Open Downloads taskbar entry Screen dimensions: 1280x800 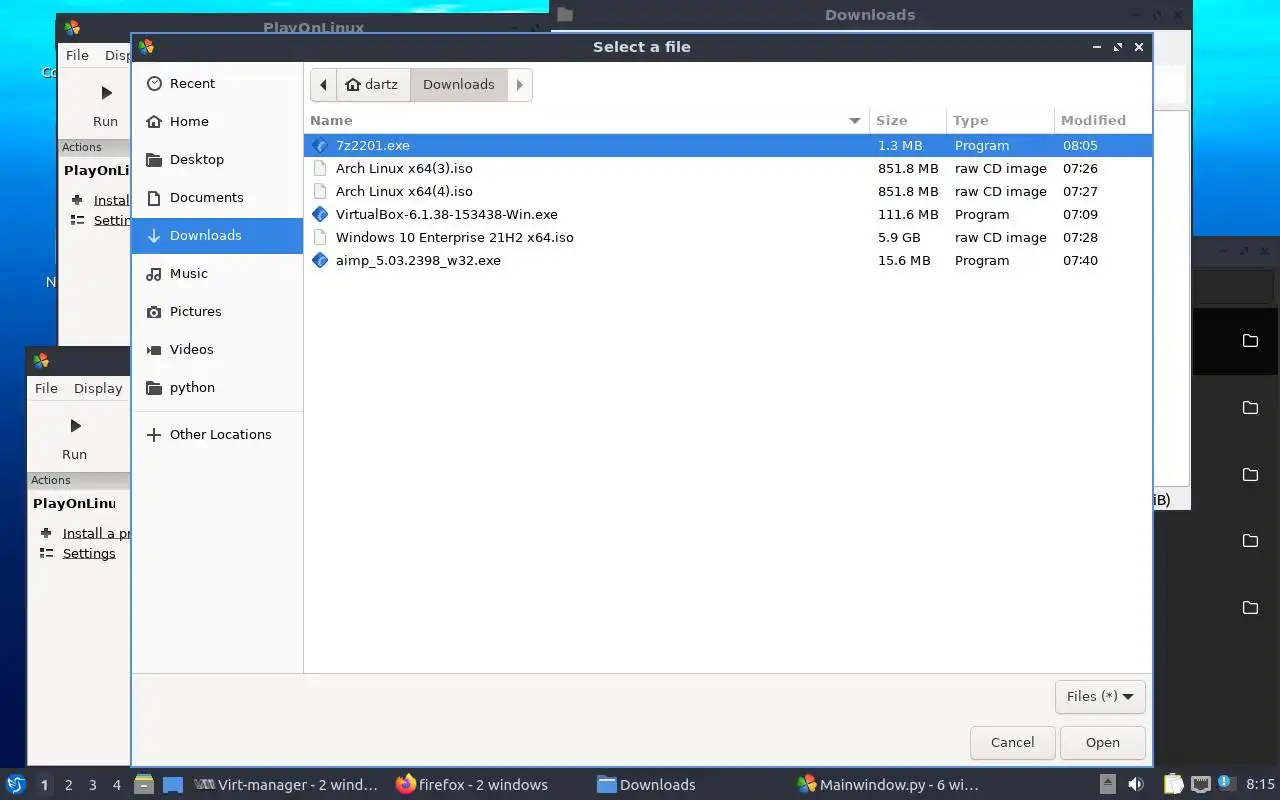click(646, 785)
